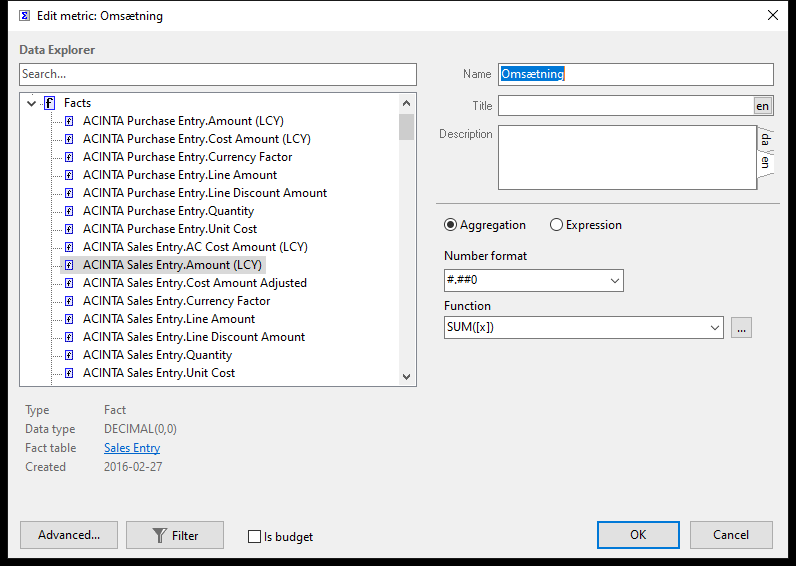
Task: Click fact icon beside Purchase Entry.Currency Factor
Action: 69,157
